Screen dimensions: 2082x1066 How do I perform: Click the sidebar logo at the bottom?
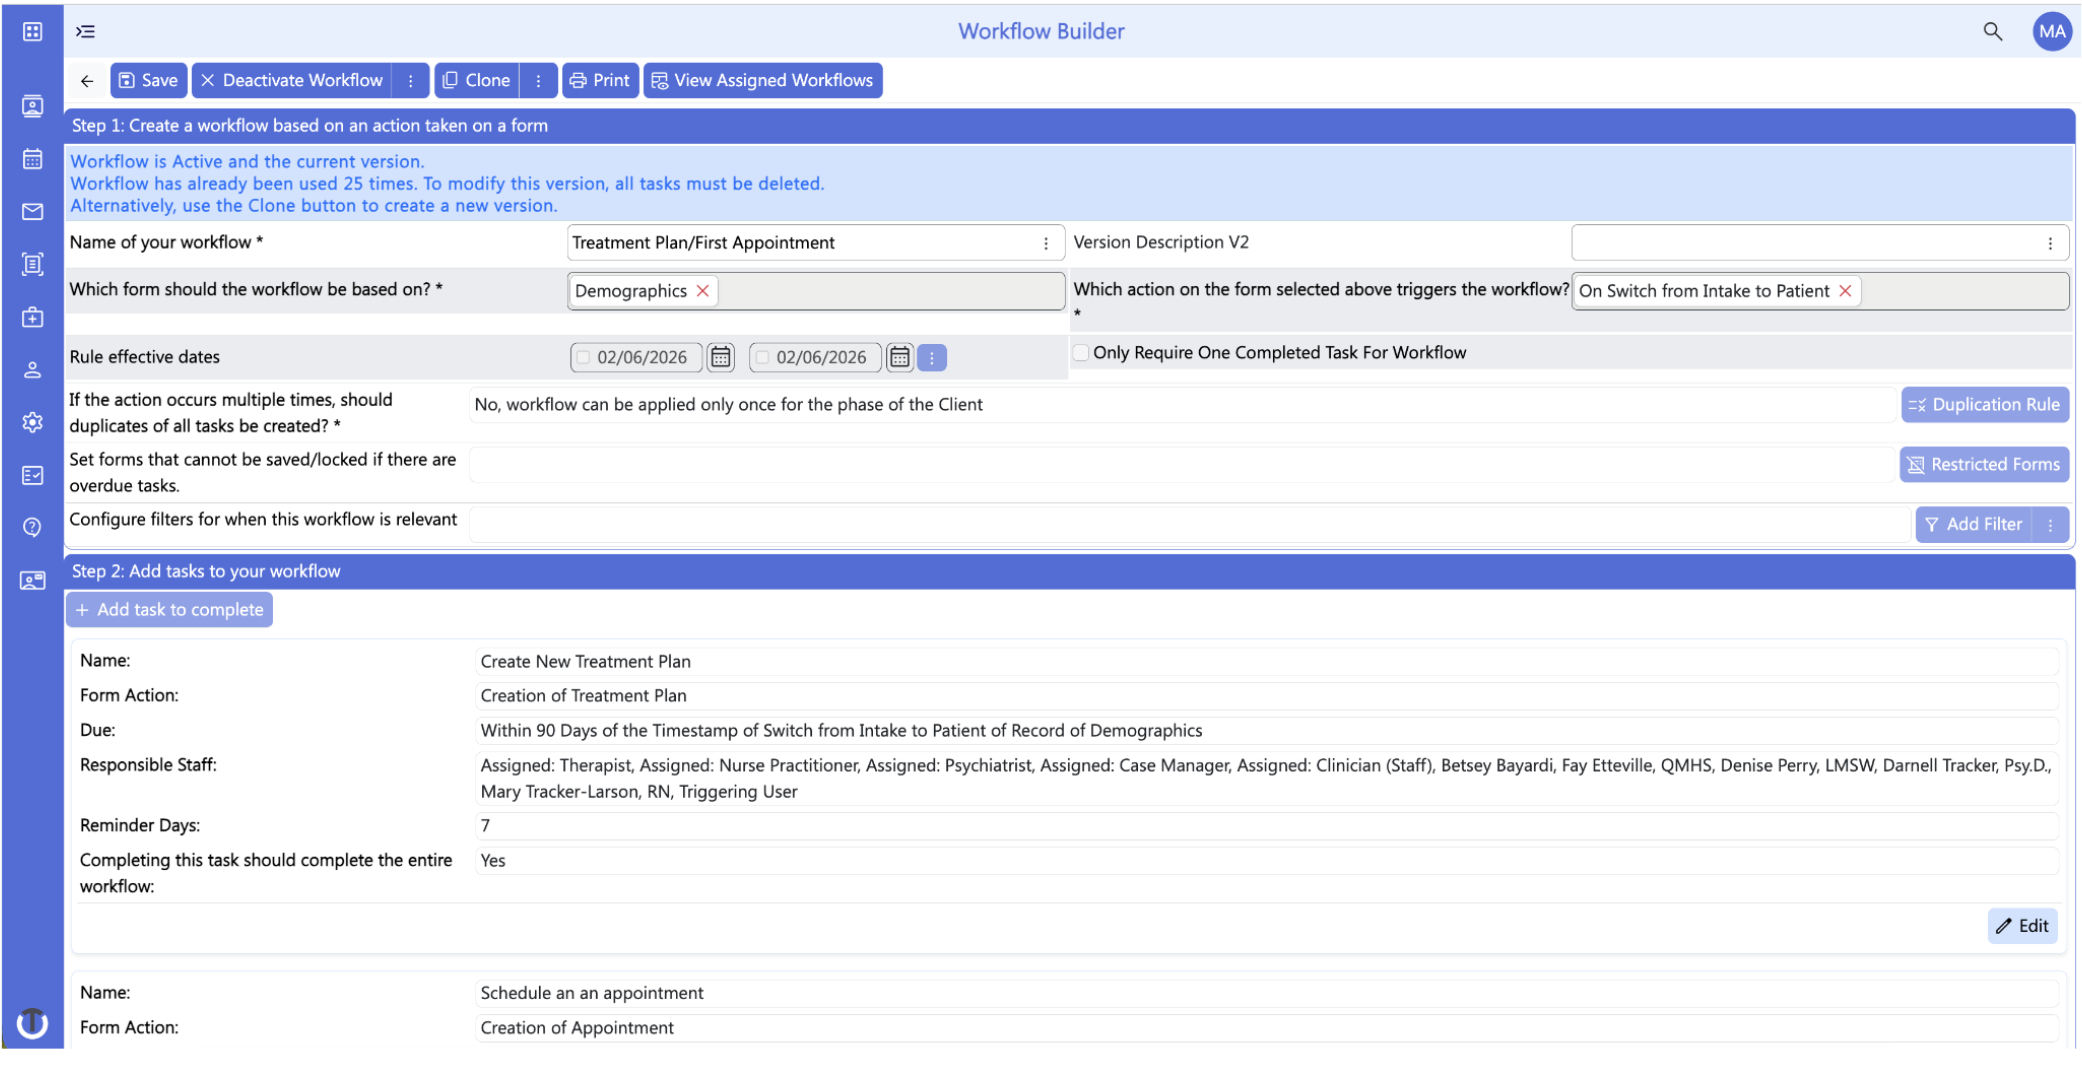(32, 1023)
